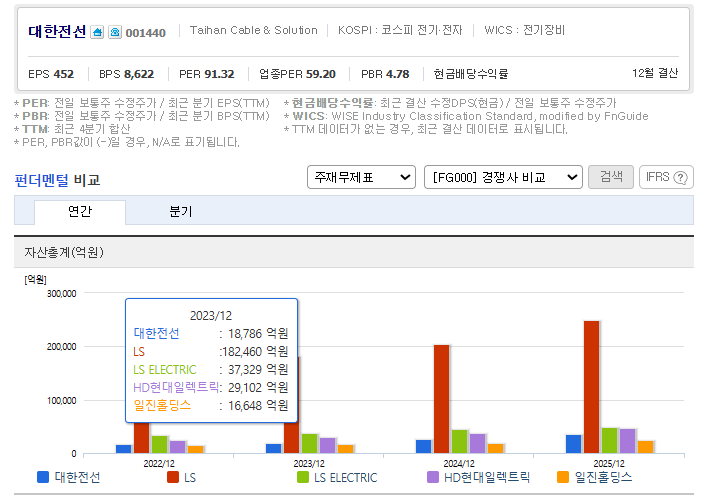The width and height of the screenshot is (705, 503).
Task: Click the 2022/12 axis label
Action: click(x=159, y=463)
